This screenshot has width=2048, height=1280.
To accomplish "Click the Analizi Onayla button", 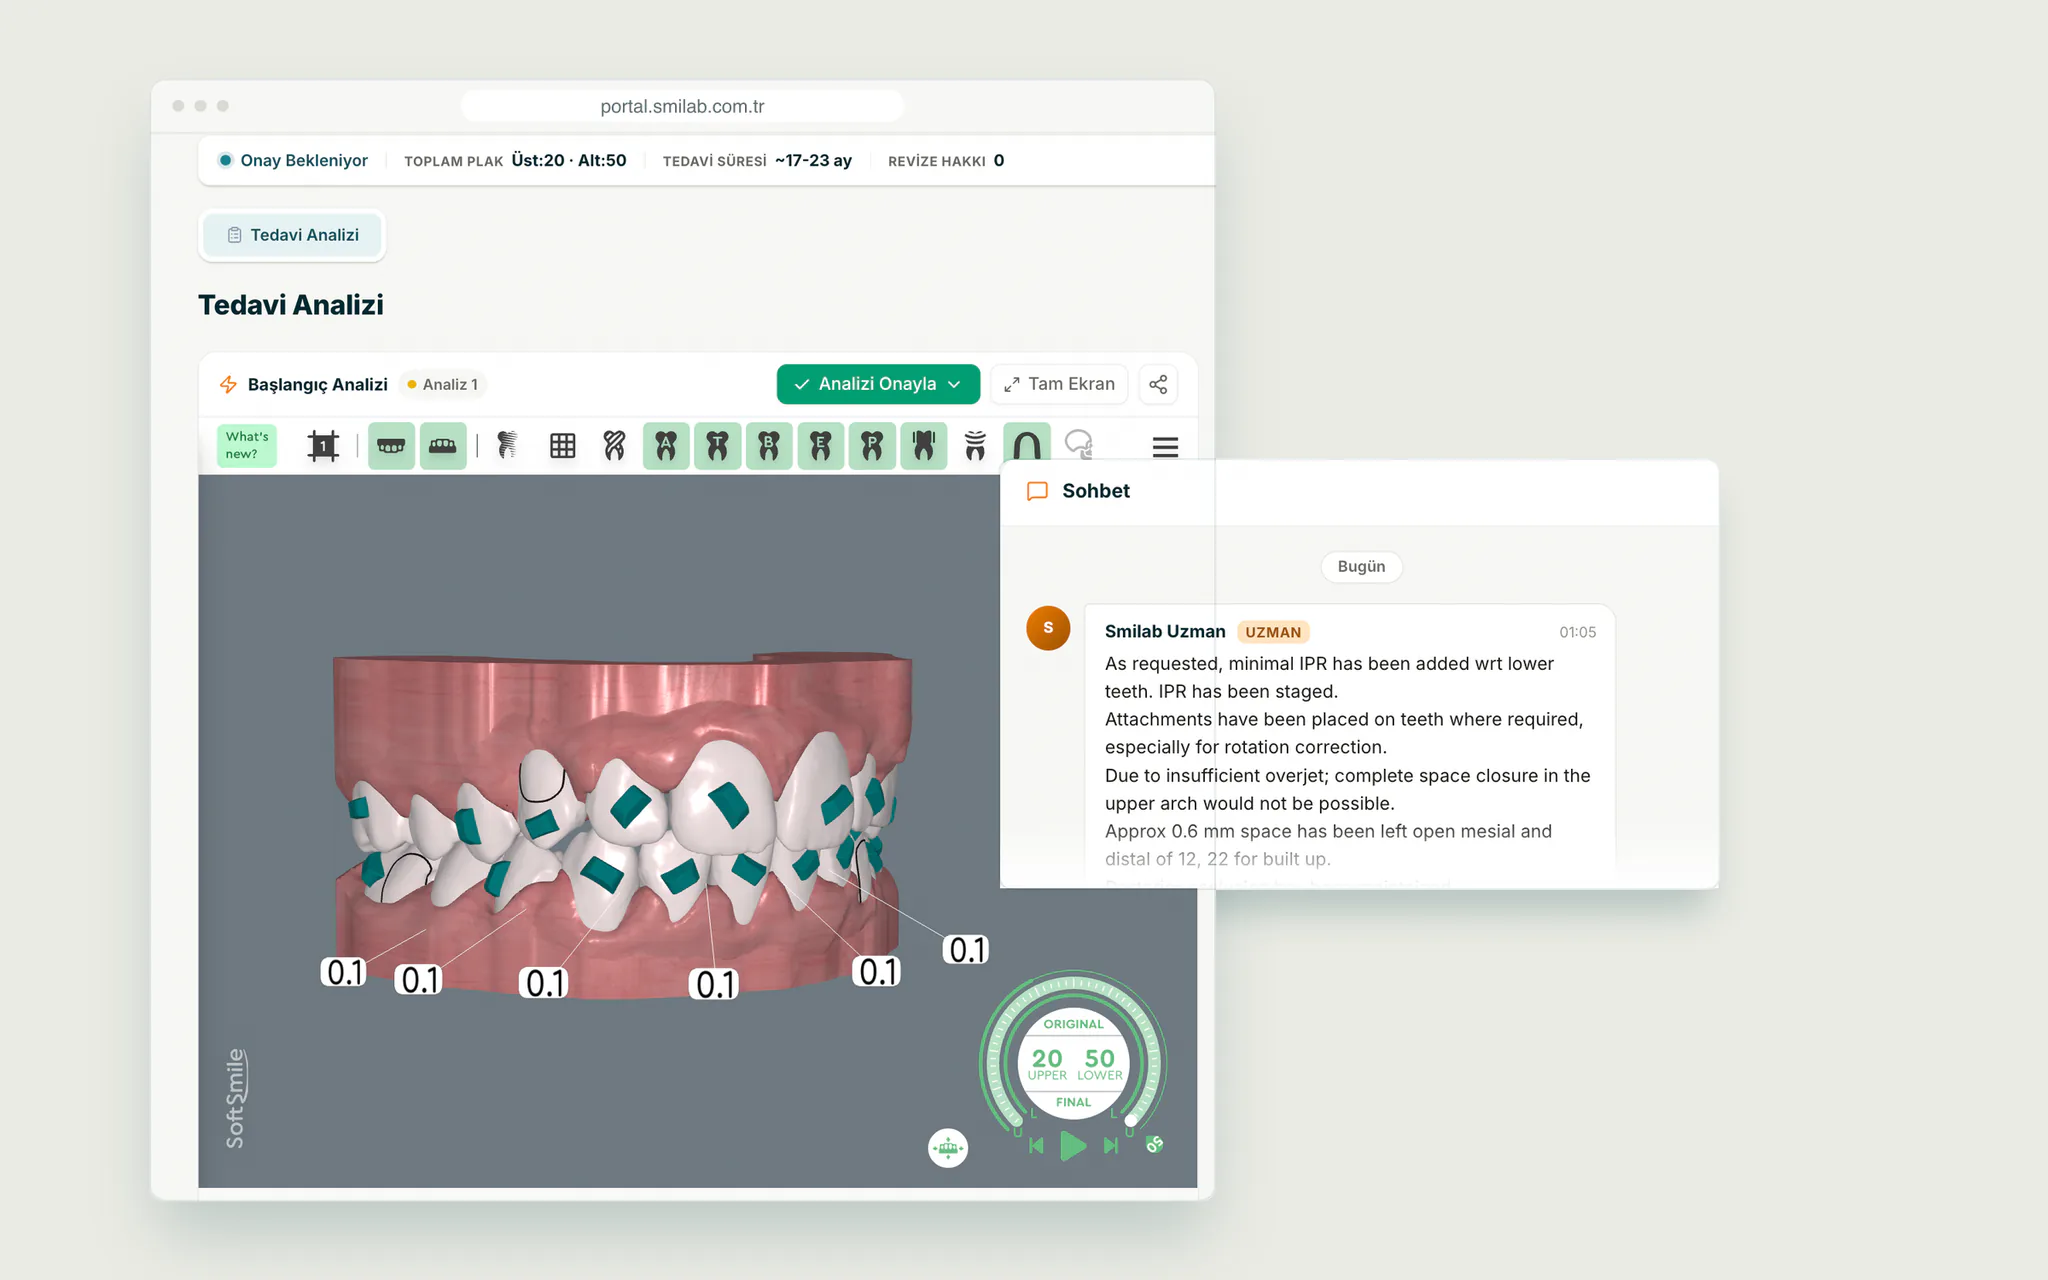I will pos(878,384).
